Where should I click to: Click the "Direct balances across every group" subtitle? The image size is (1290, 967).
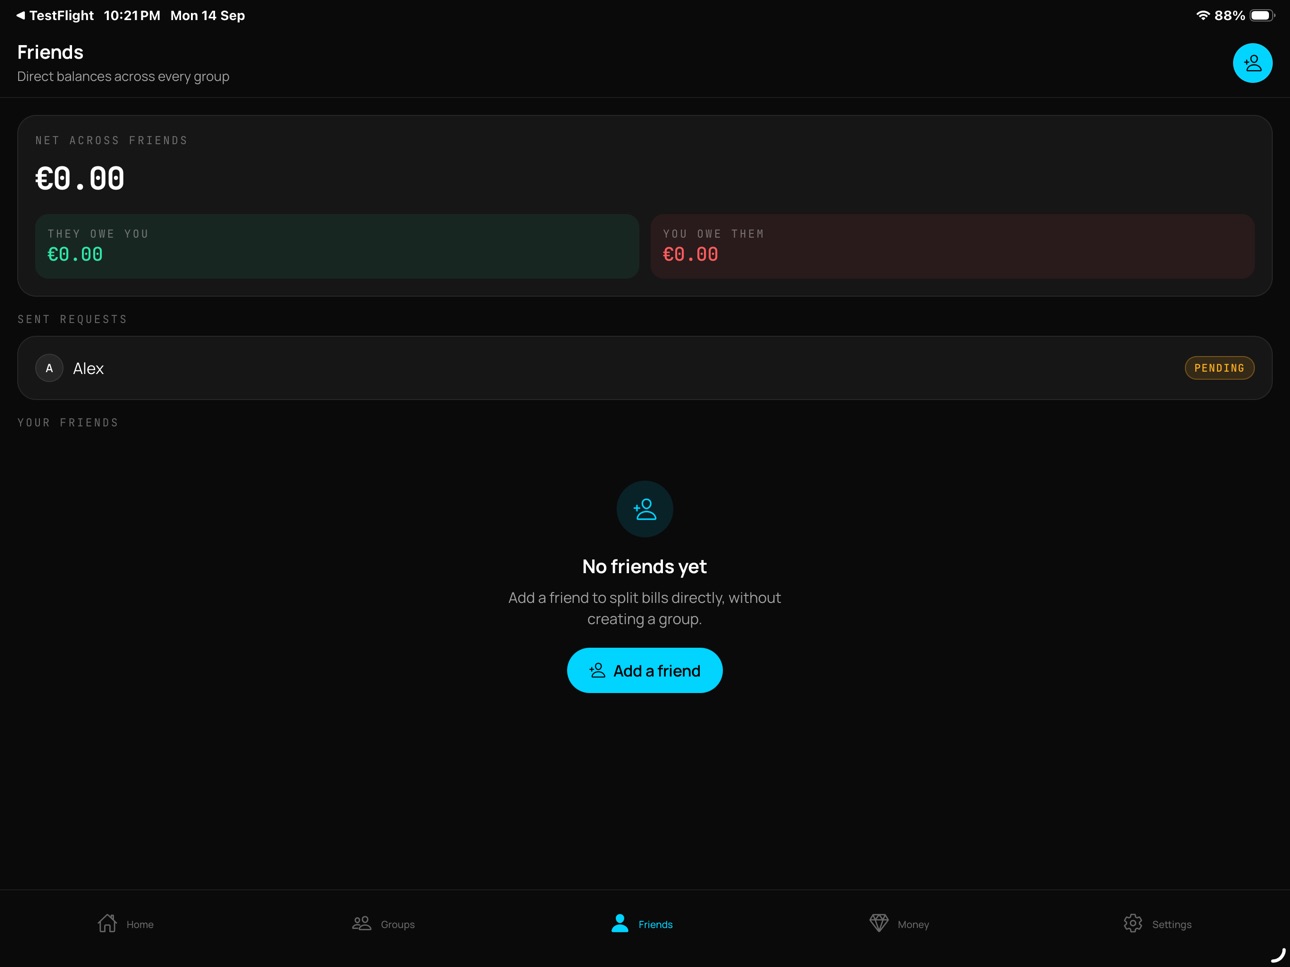(123, 76)
